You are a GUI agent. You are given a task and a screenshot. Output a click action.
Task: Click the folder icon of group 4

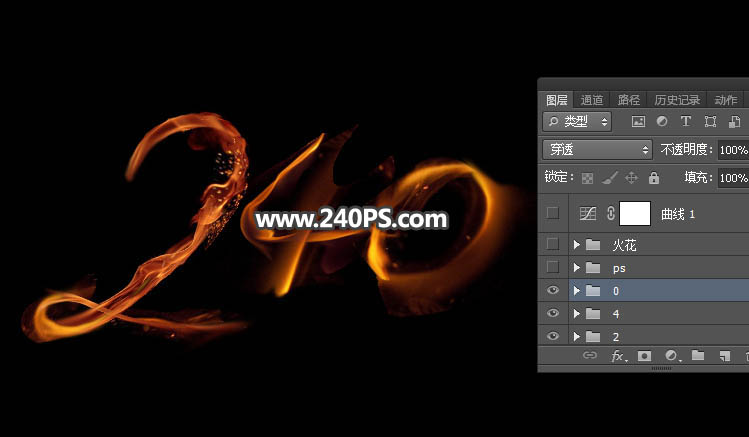pyautogui.click(x=593, y=313)
